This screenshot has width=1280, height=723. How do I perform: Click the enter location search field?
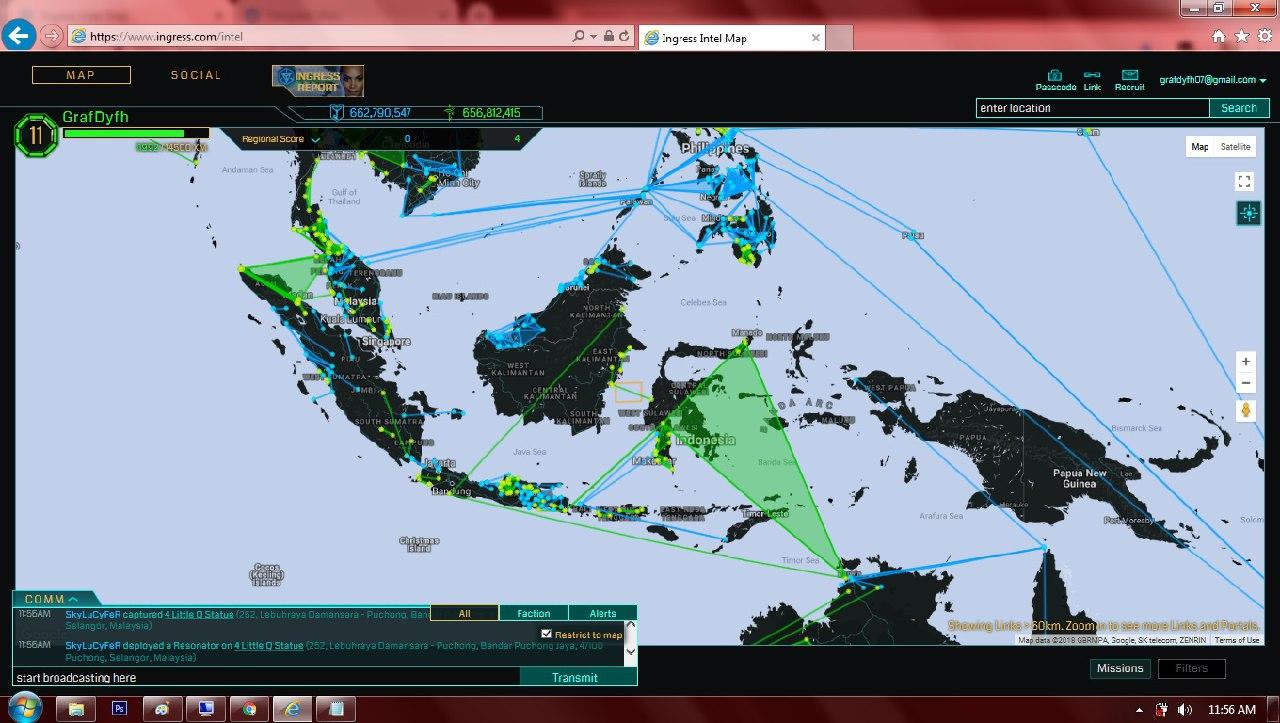click(x=1092, y=108)
